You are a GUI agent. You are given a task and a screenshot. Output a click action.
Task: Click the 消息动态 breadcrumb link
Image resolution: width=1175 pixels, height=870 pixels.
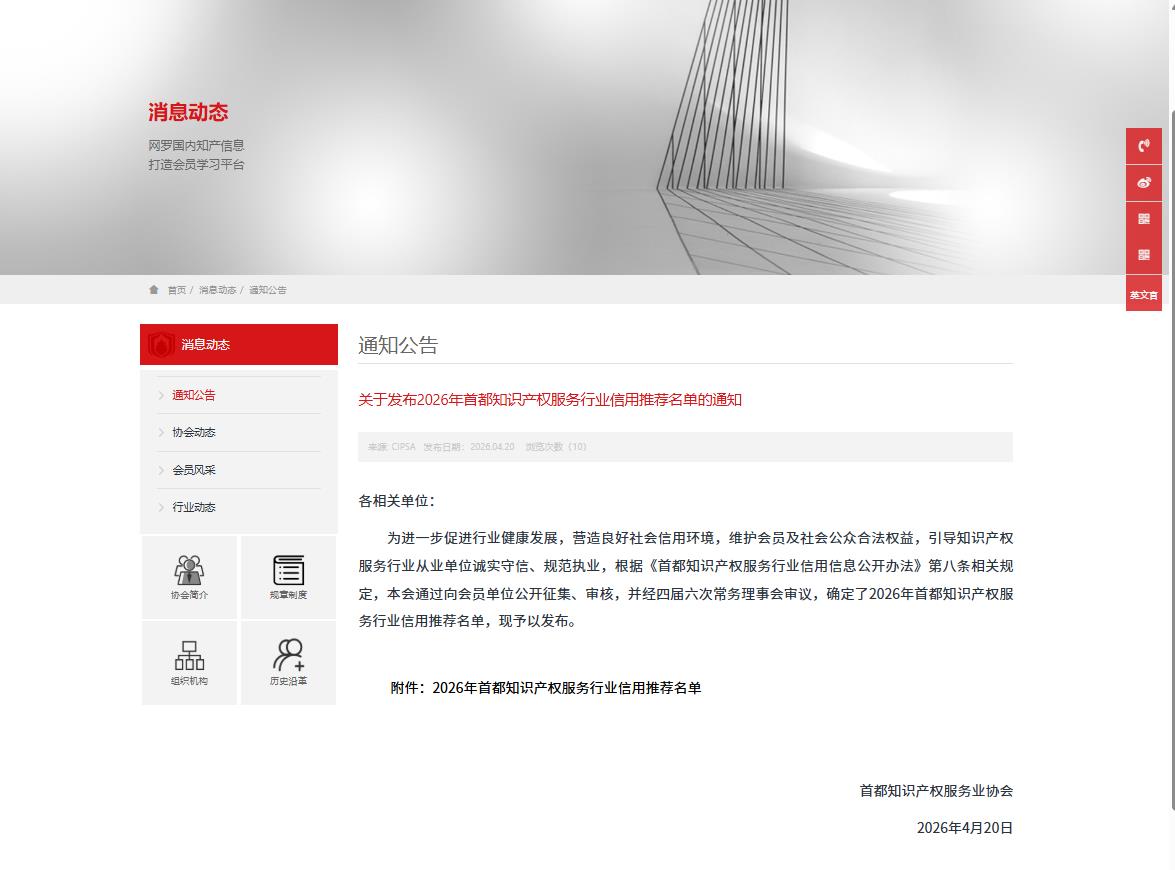pyautogui.click(x=217, y=290)
